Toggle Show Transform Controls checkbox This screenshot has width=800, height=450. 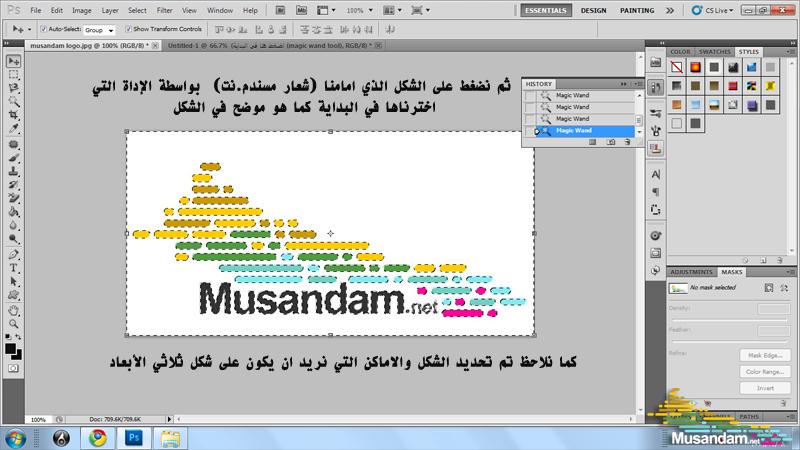click(x=128, y=29)
